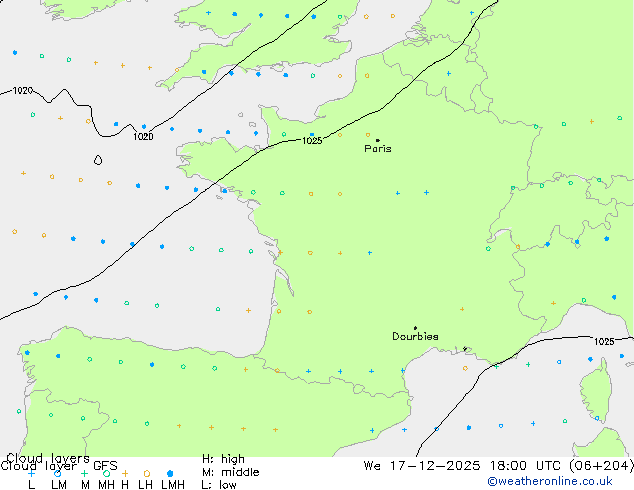Click the "LH" legend label
Image resolution: width=634 pixels, height=490 pixels.
pyautogui.click(x=145, y=485)
